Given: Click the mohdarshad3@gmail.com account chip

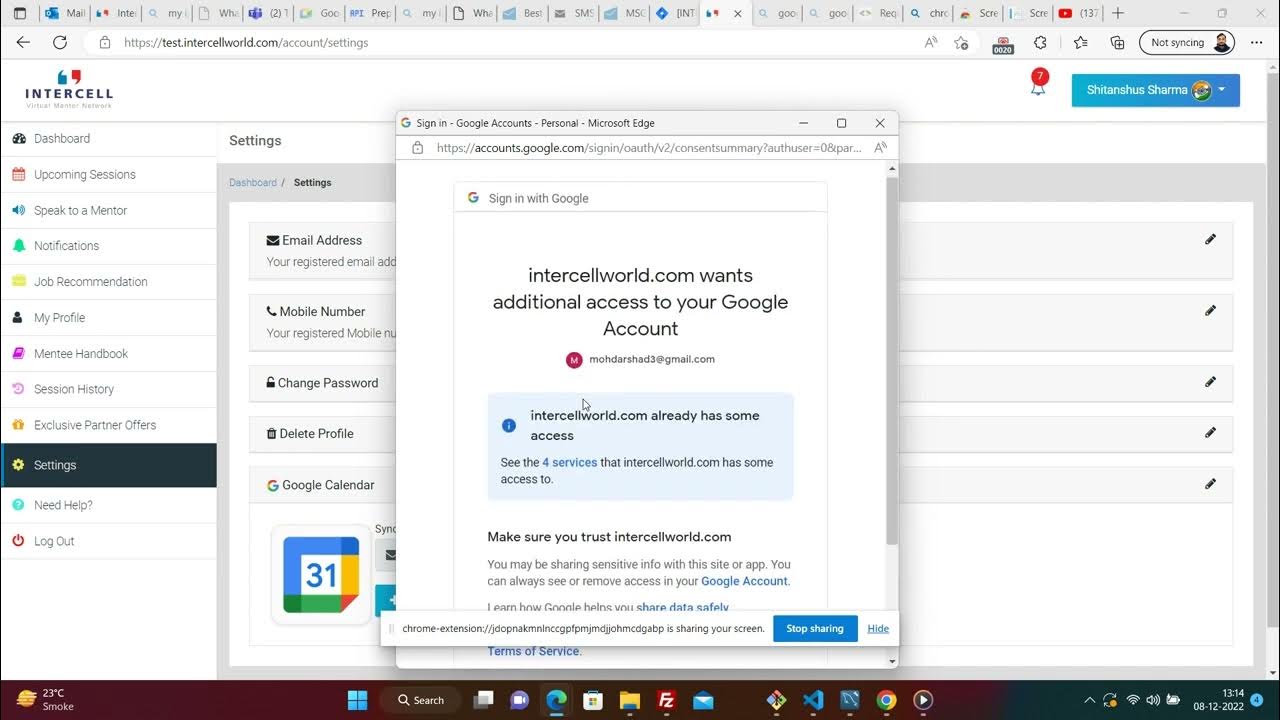Looking at the screenshot, I should click(x=640, y=360).
